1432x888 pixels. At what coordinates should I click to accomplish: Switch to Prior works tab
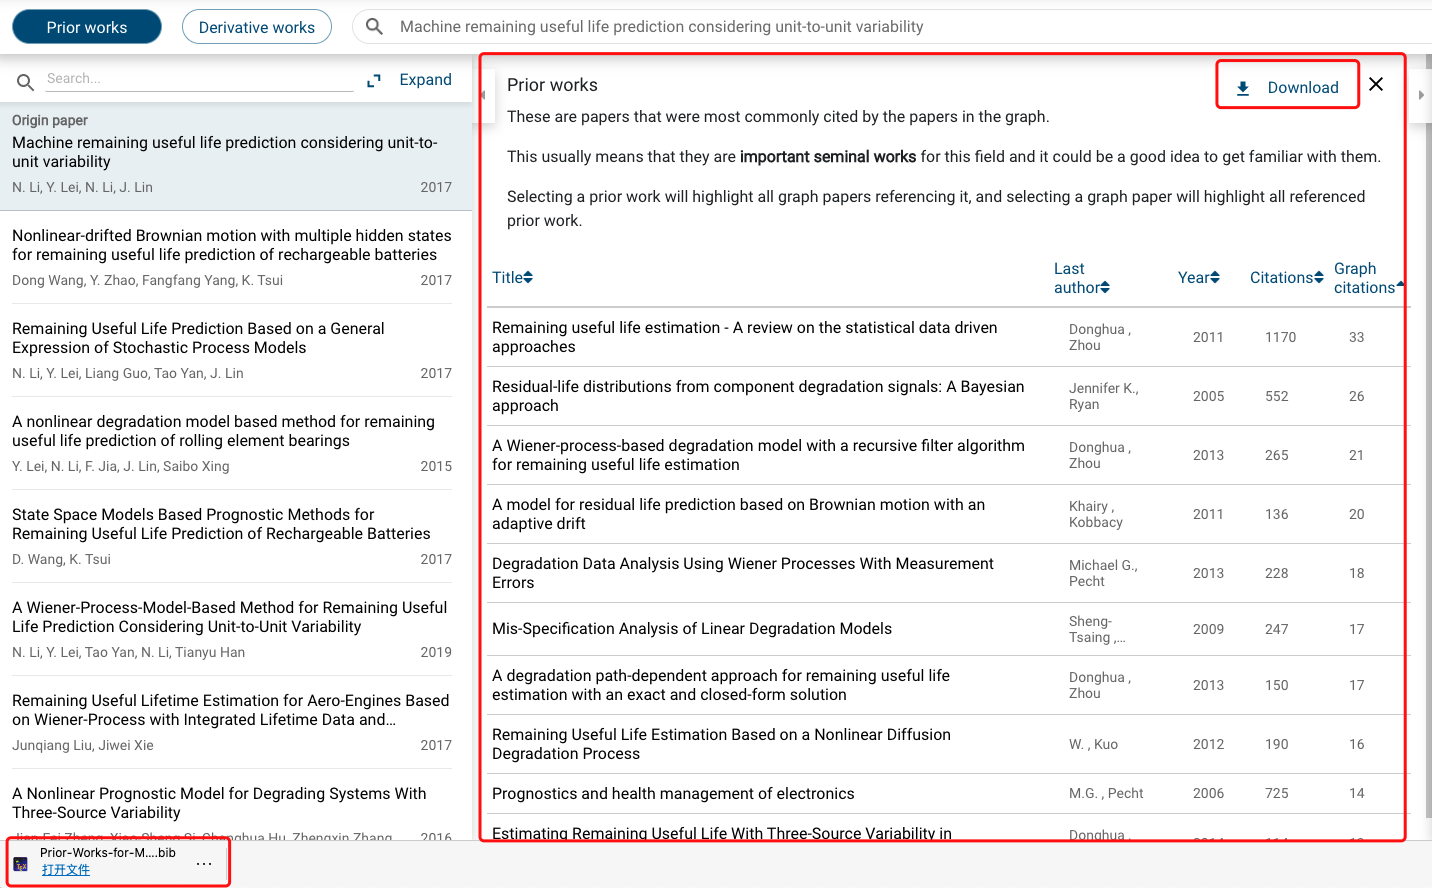pos(87,27)
